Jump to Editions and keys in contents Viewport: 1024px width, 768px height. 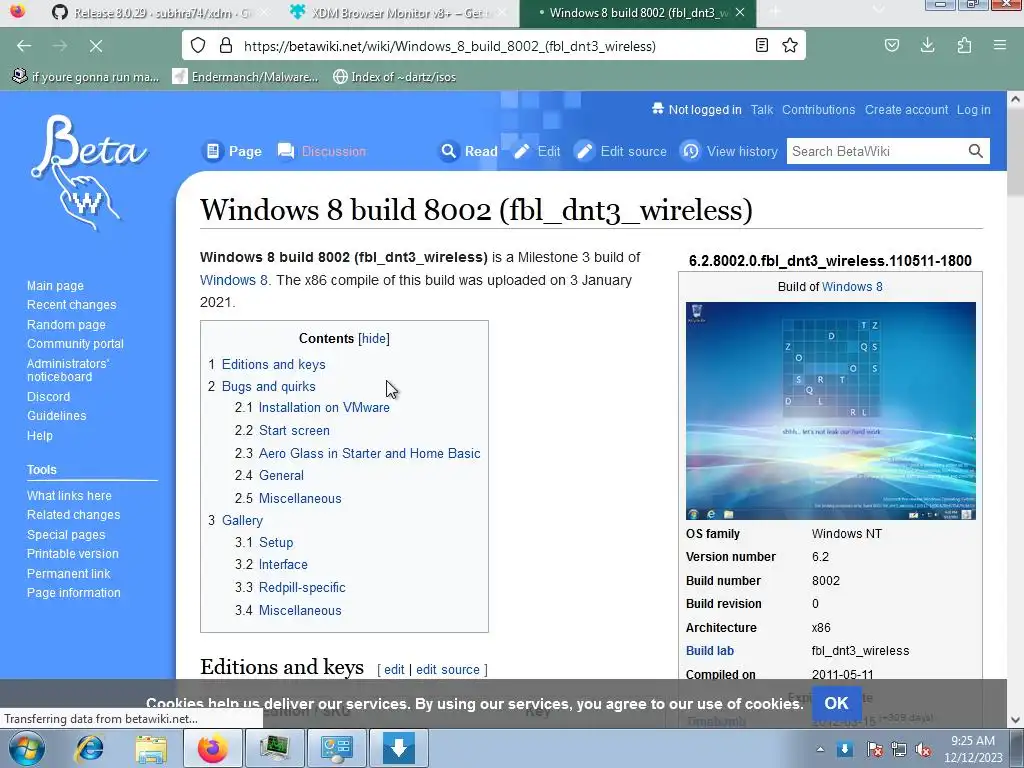(274, 364)
